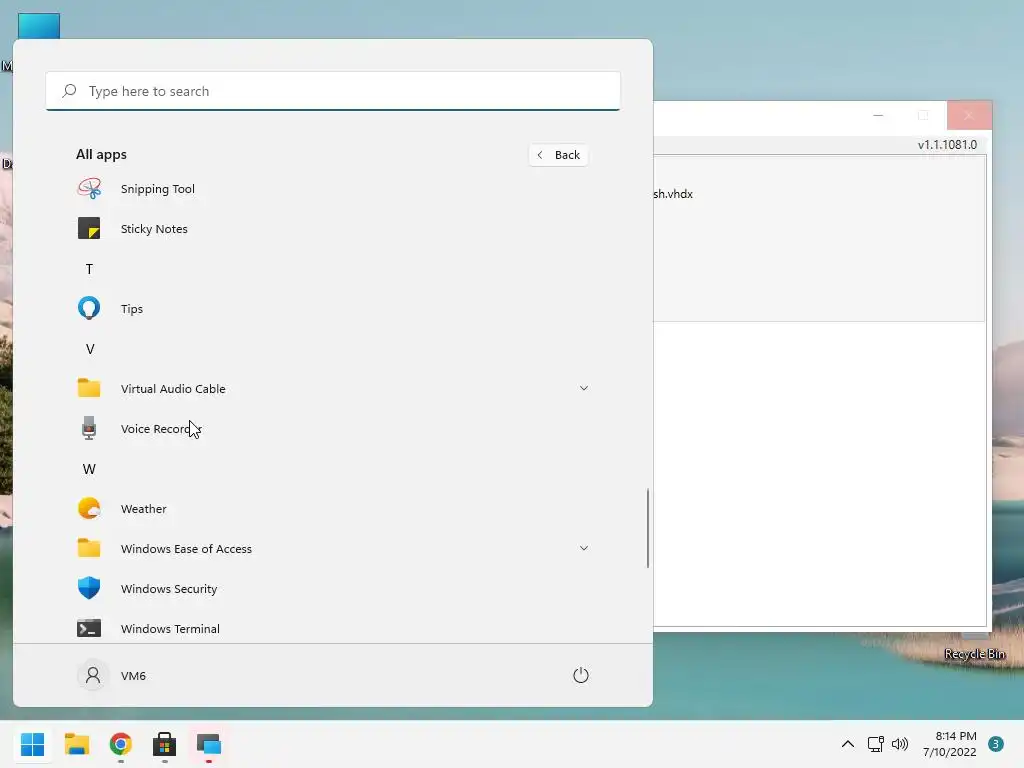Expand the Virtual Audio Cable folder chevron

(584, 388)
